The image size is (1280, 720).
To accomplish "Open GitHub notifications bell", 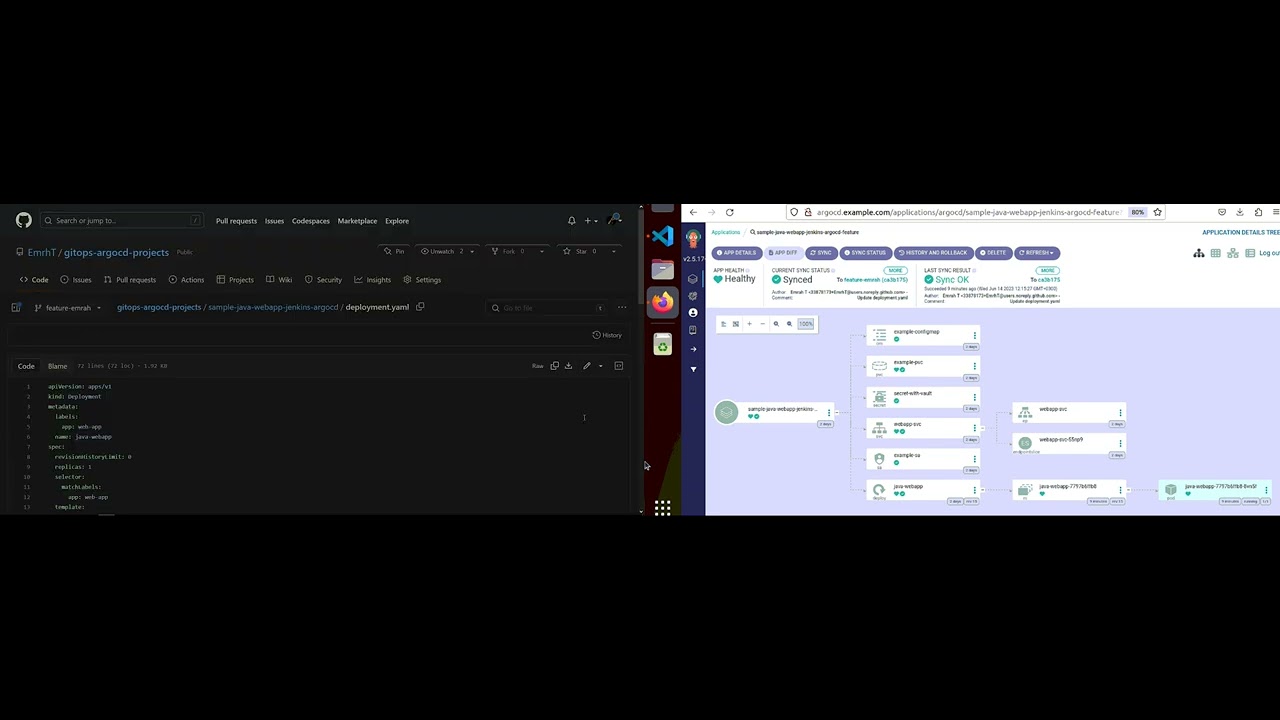I will [x=571, y=221].
